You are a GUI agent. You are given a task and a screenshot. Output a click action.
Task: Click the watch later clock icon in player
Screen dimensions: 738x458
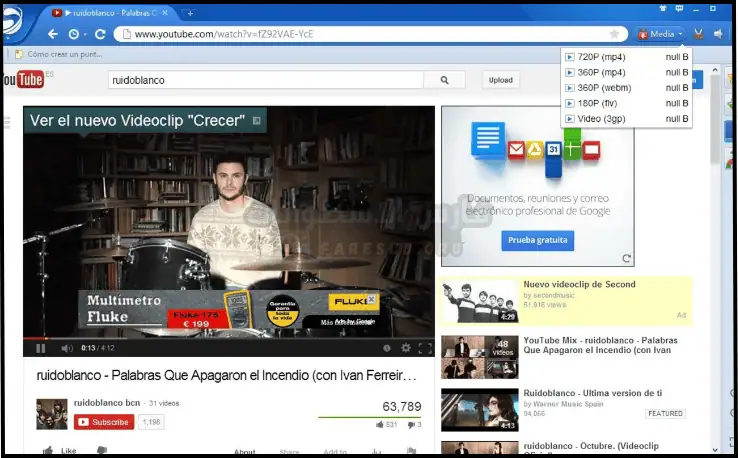pos(387,348)
